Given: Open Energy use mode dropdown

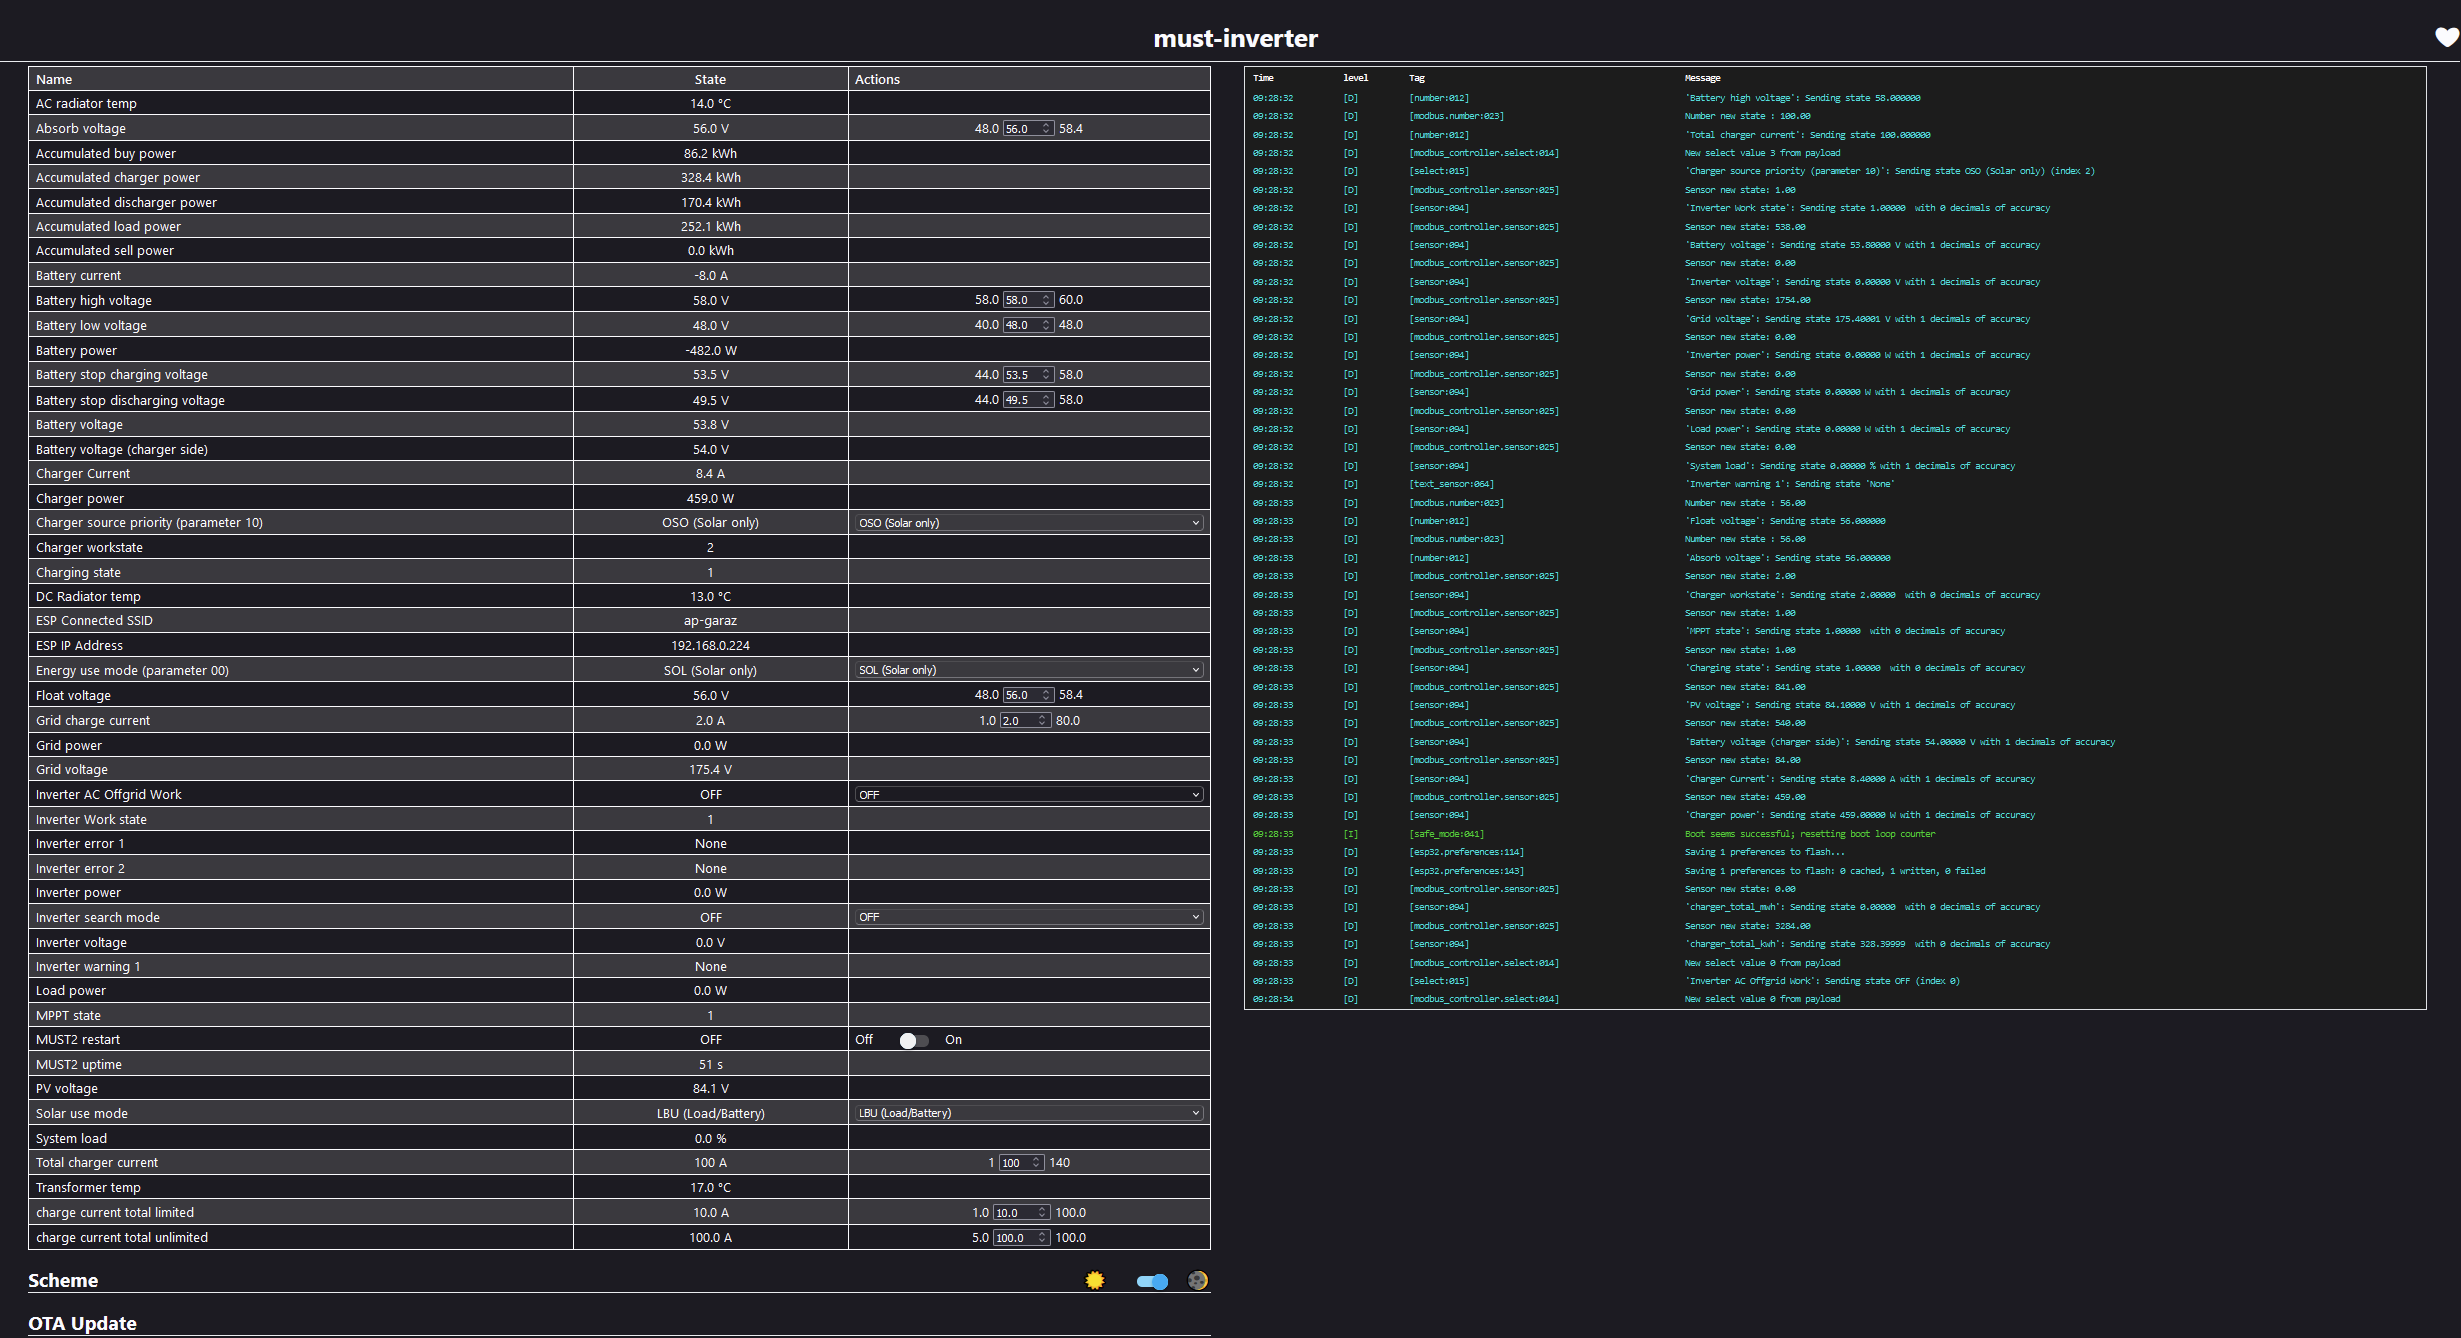Looking at the screenshot, I should [x=1029, y=670].
